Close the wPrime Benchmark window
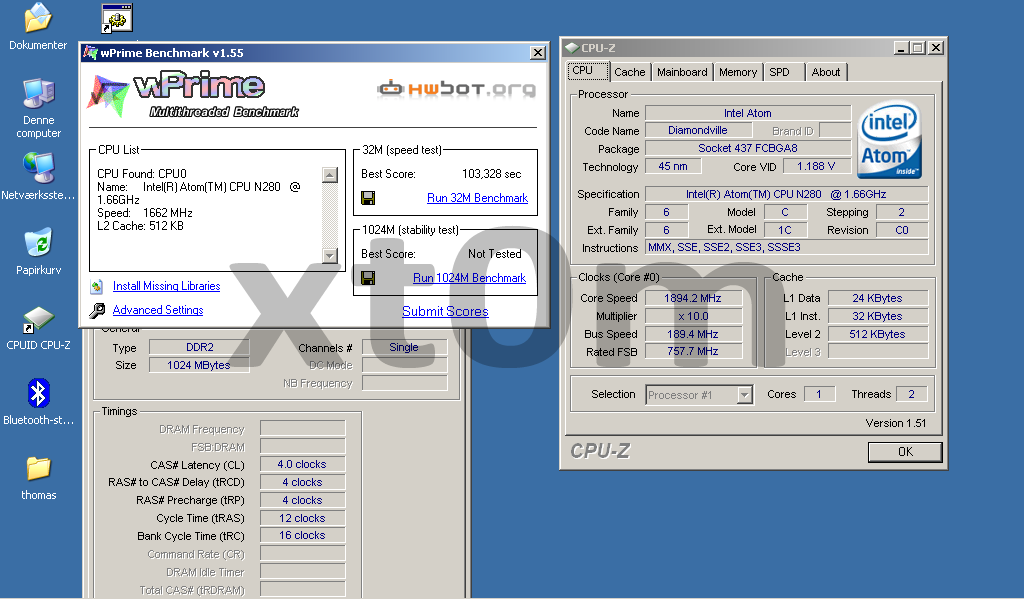 click(x=537, y=53)
